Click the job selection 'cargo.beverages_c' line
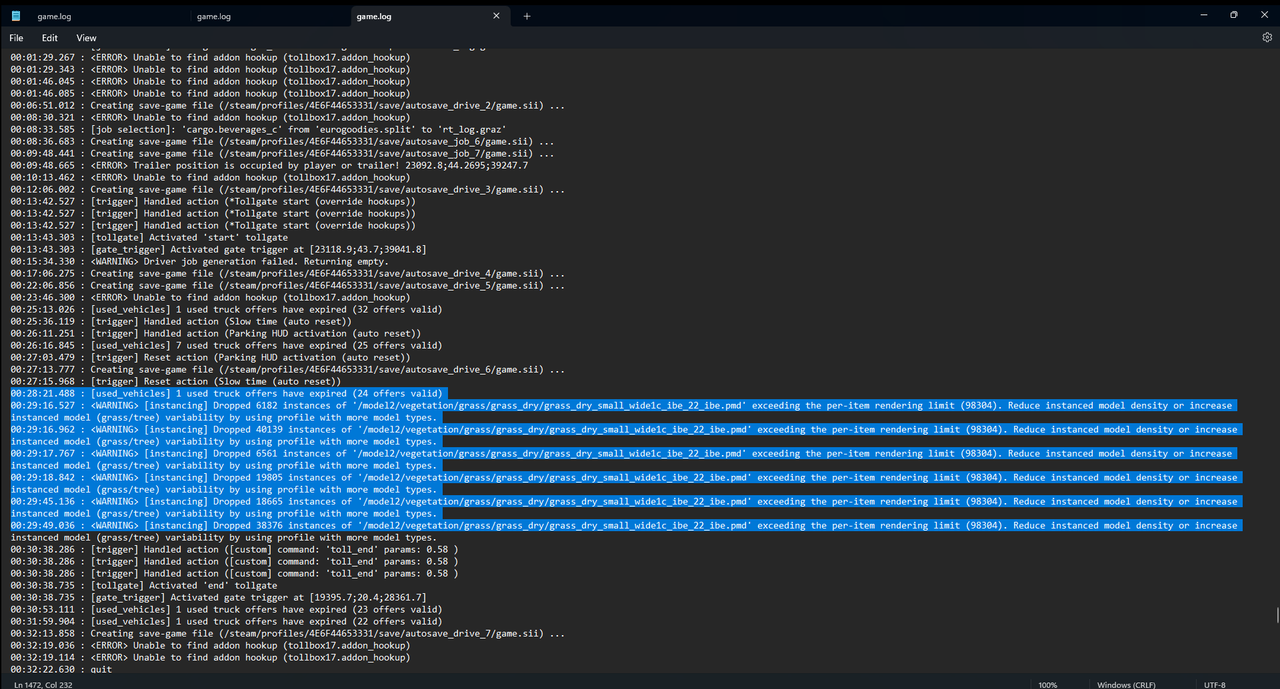Viewport: 1280px width, 689px height. coord(259,129)
